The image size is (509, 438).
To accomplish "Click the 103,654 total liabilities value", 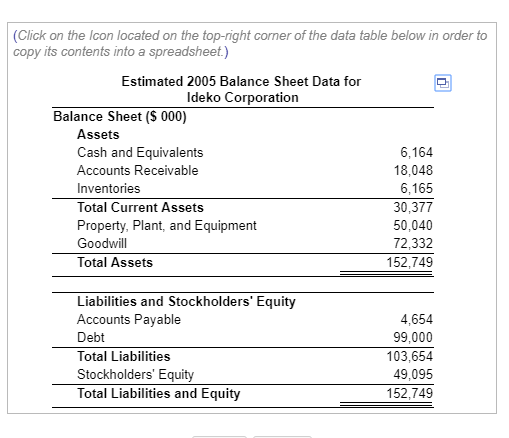I will click(x=410, y=356).
